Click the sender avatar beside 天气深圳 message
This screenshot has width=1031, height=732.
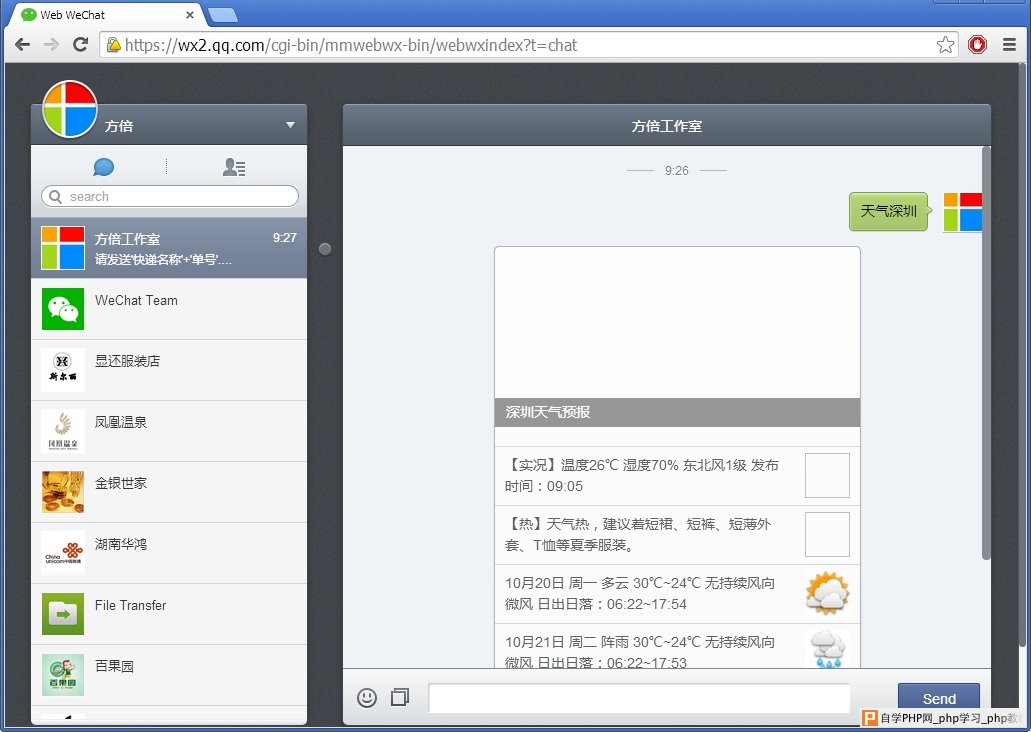tap(963, 212)
